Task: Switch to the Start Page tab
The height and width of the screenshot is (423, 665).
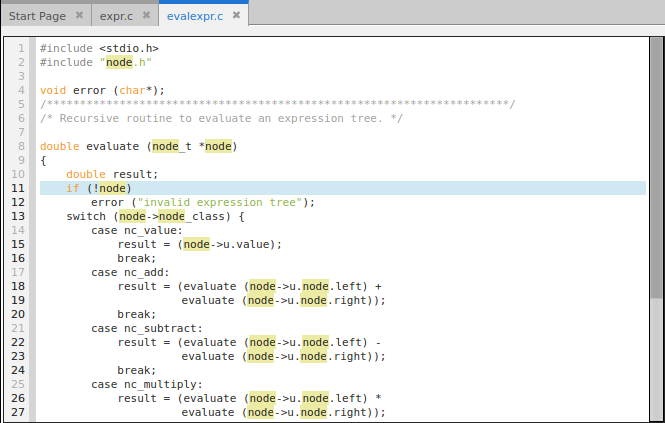Action: point(39,17)
